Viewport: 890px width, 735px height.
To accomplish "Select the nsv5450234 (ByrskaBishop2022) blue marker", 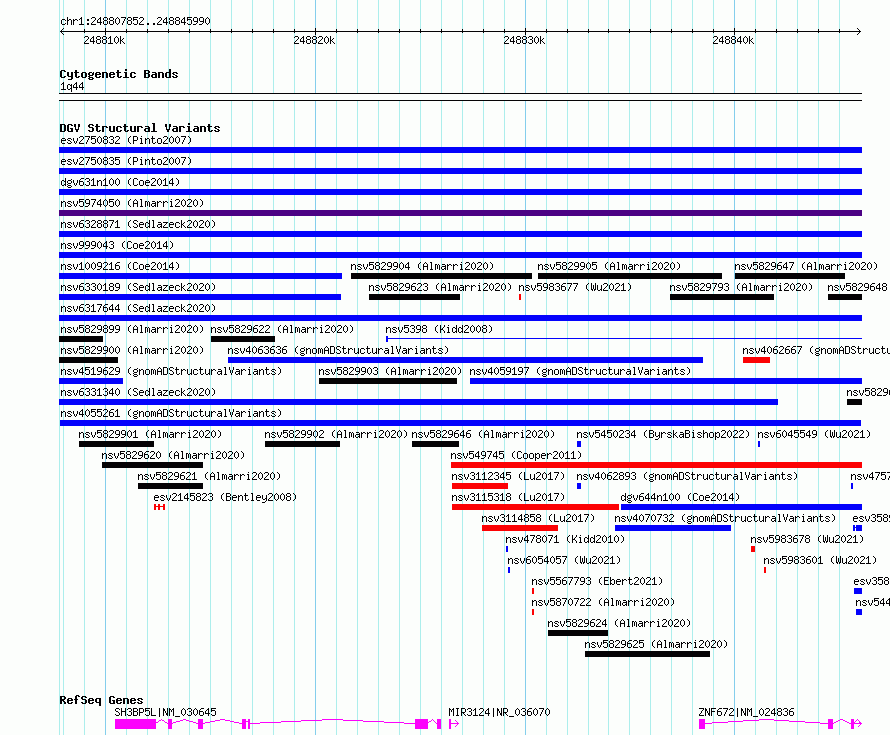I will [x=579, y=444].
